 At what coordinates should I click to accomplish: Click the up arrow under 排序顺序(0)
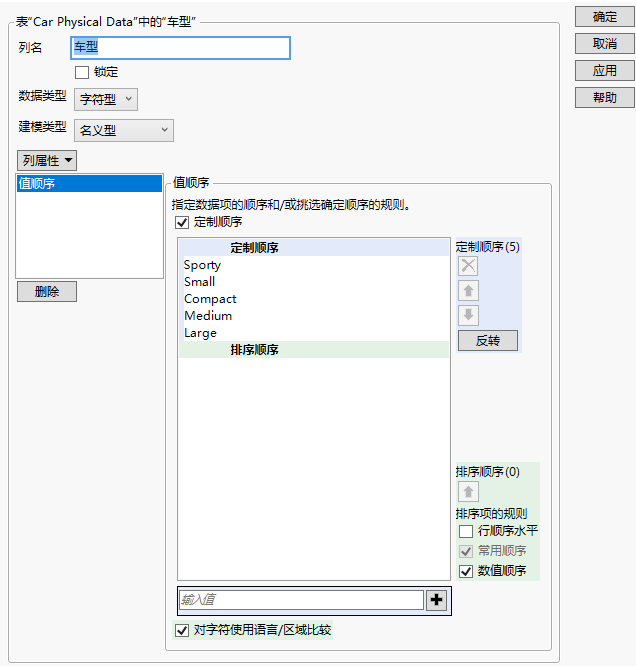point(468,492)
